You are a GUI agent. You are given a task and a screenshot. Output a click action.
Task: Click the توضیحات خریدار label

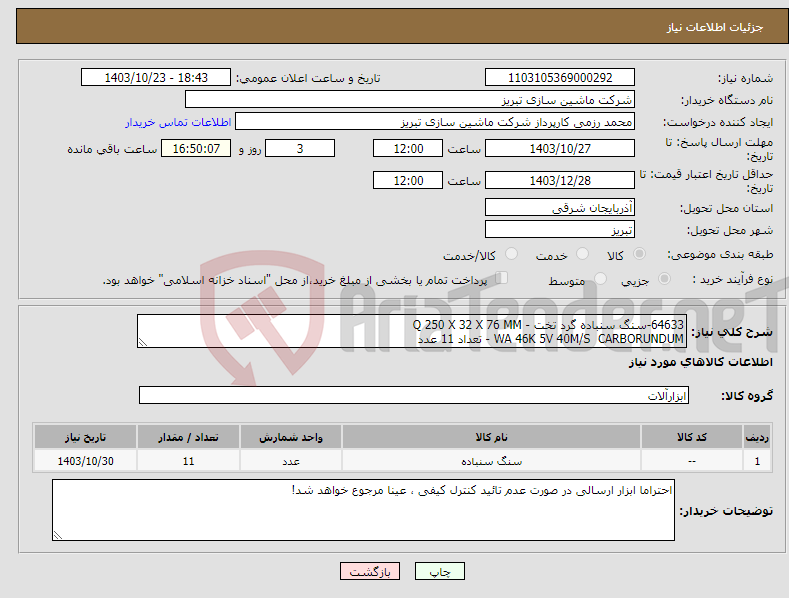pos(726,511)
